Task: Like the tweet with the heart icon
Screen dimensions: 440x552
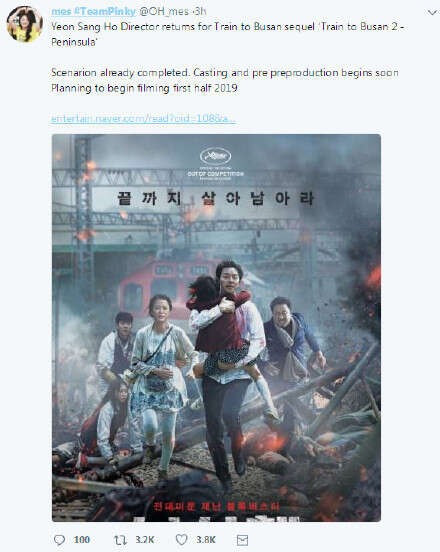Action: pyautogui.click(x=182, y=539)
